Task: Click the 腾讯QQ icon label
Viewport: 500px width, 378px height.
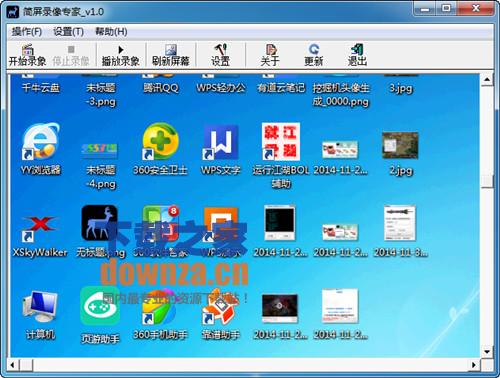Action: click(x=161, y=88)
